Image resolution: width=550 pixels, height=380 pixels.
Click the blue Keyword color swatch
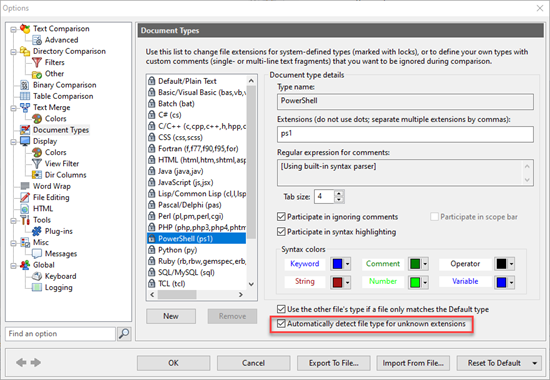[337, 264]
